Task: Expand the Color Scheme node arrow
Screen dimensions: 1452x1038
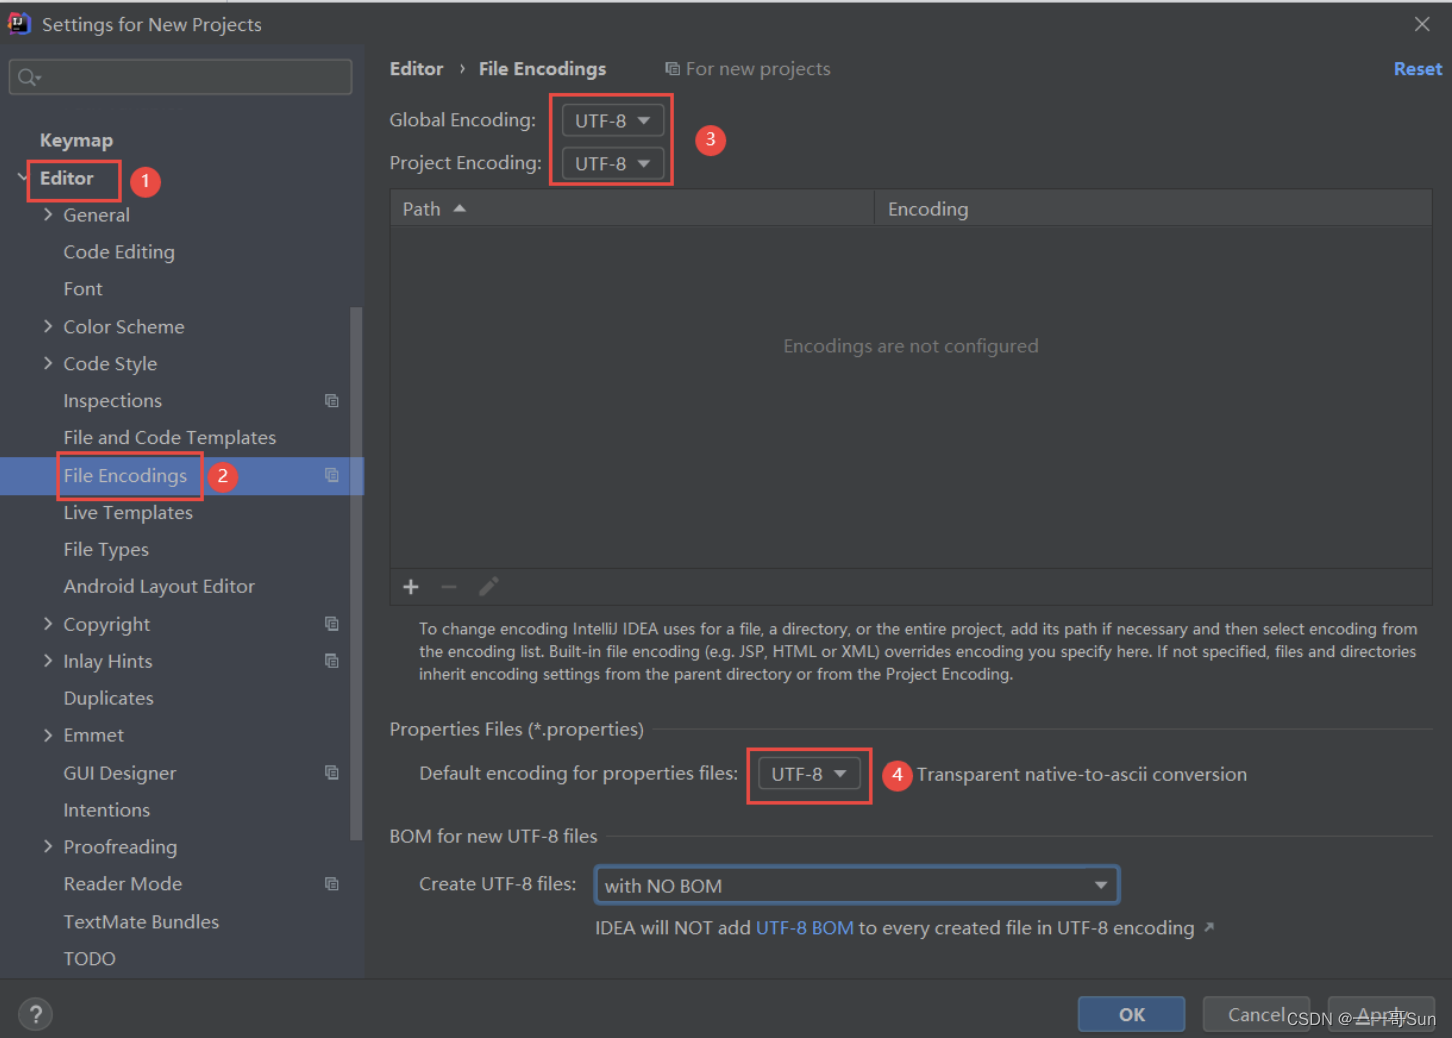Action: click(47, 327)
